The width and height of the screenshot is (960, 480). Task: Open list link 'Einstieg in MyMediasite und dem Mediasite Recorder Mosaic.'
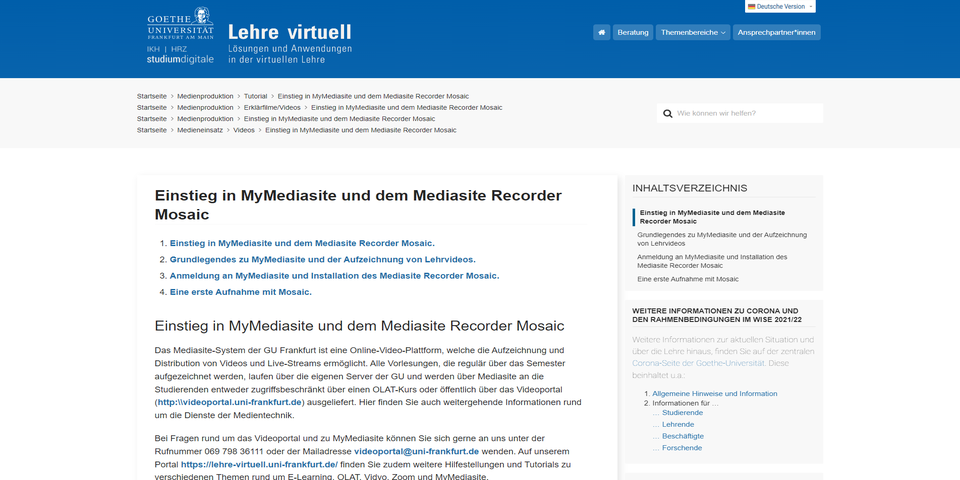(302, 243)
